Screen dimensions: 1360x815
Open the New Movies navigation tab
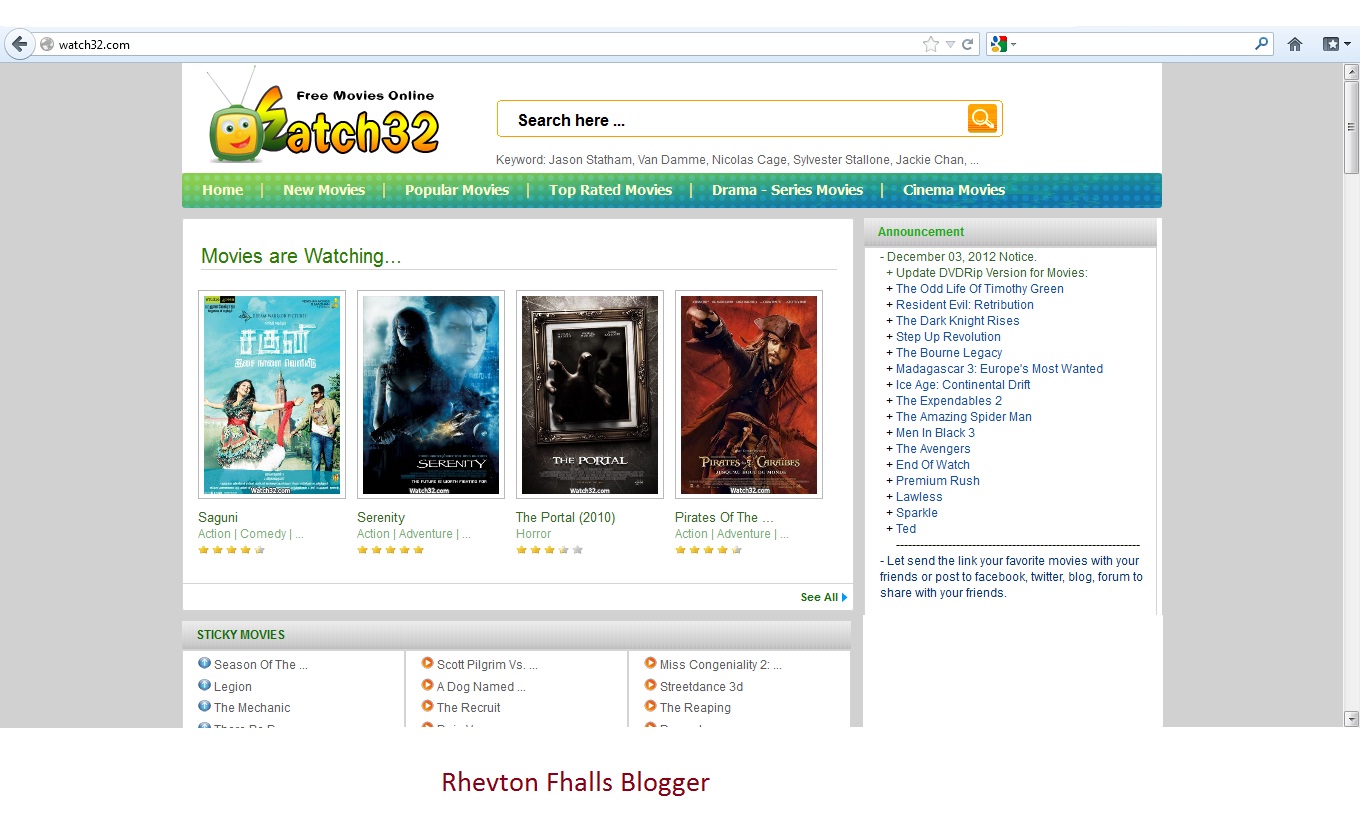point(324,190)
